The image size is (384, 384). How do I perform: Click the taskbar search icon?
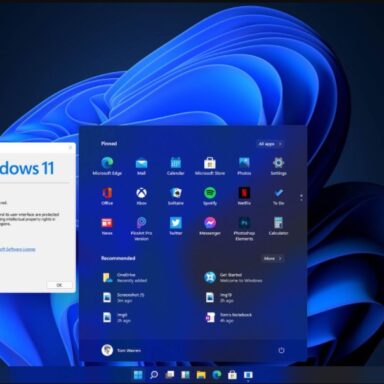click(154, 375)
